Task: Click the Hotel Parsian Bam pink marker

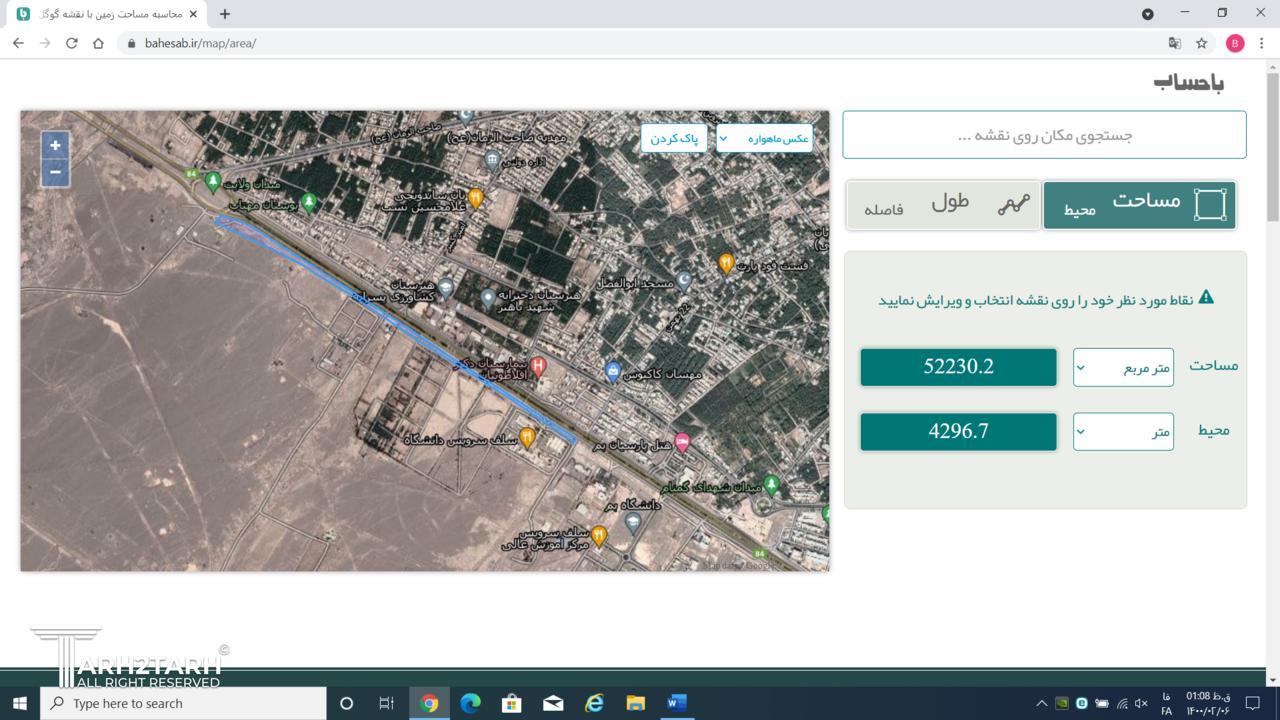Action: pos(682,442)
